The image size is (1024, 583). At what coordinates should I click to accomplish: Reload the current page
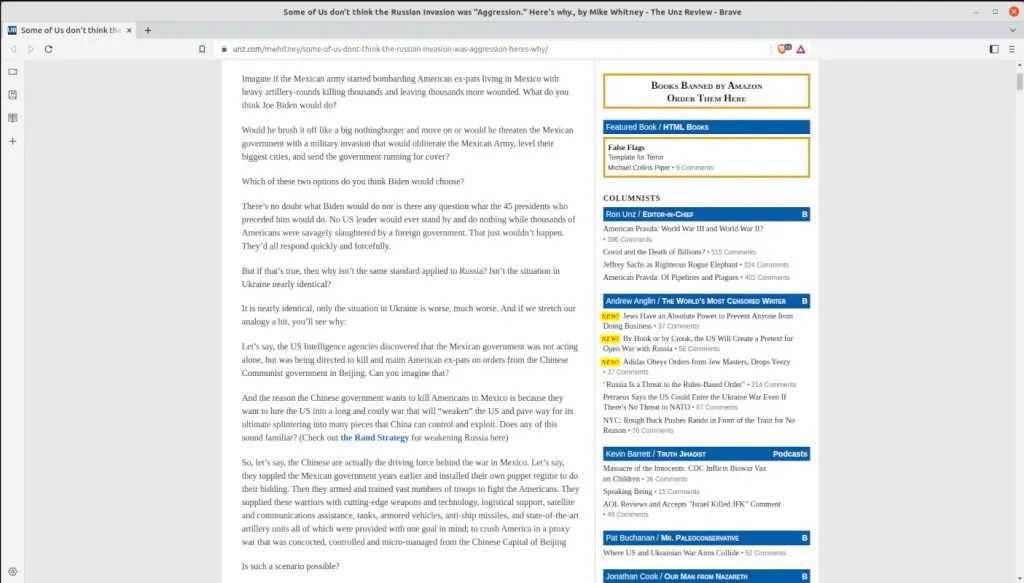coord(48,49)
